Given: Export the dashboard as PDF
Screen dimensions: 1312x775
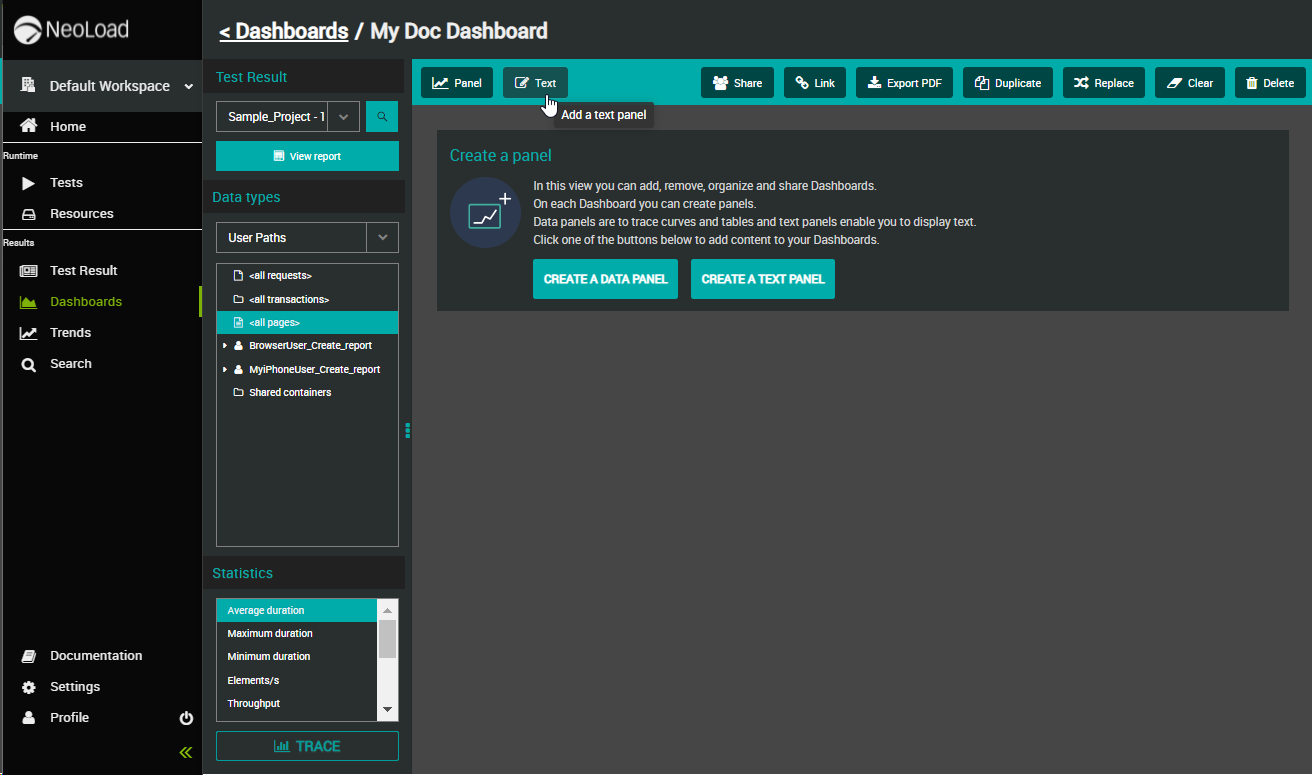Looking at the screenshot, I should 904,83.
